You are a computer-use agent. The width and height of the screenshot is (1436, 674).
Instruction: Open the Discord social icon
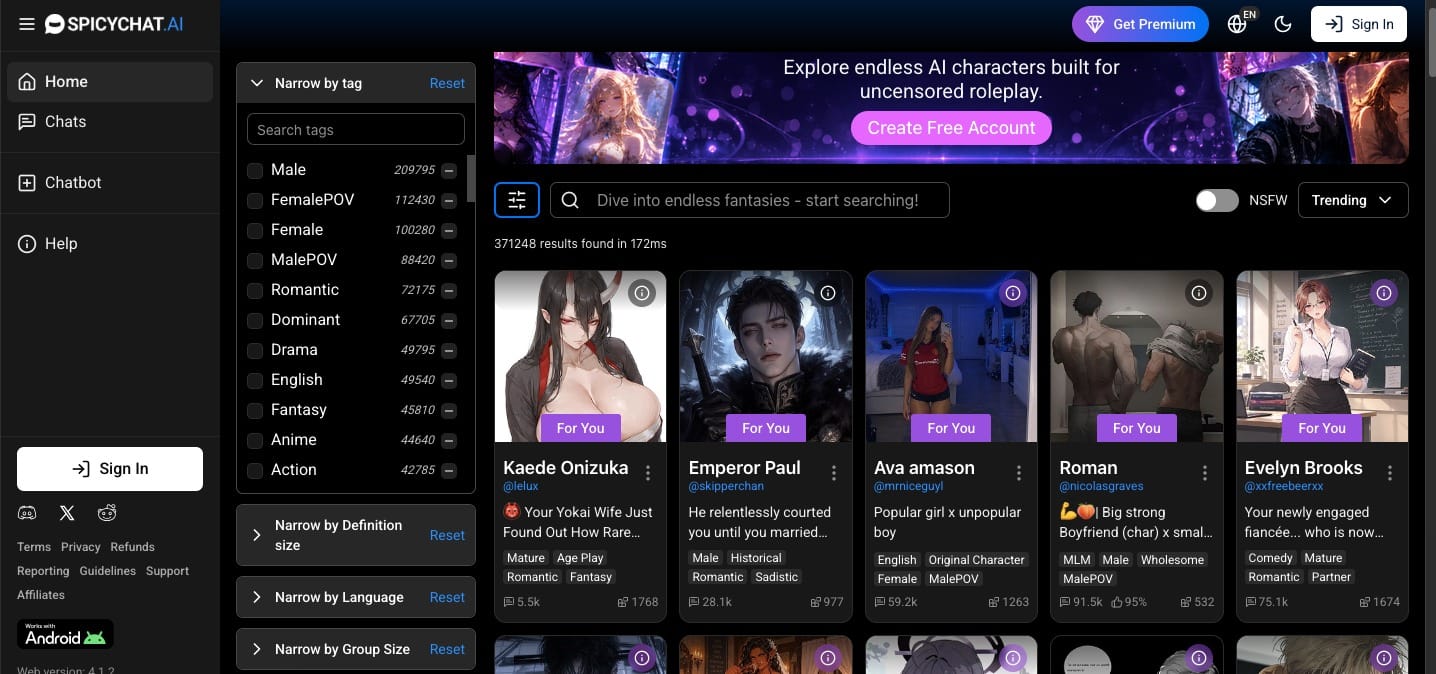27,513
